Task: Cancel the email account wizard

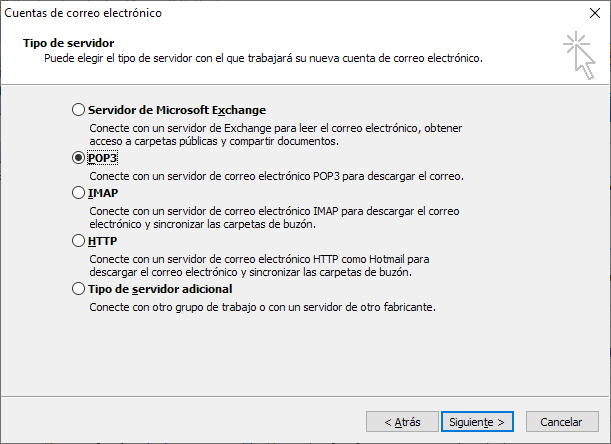Action: [562, 422]
